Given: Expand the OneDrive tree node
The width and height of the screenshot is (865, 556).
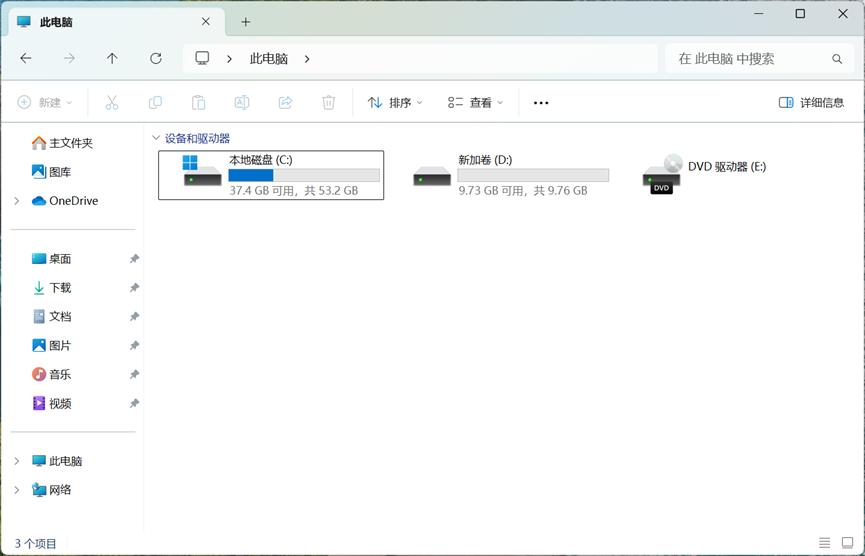Looking at the screenshot, I should [17, 201].
